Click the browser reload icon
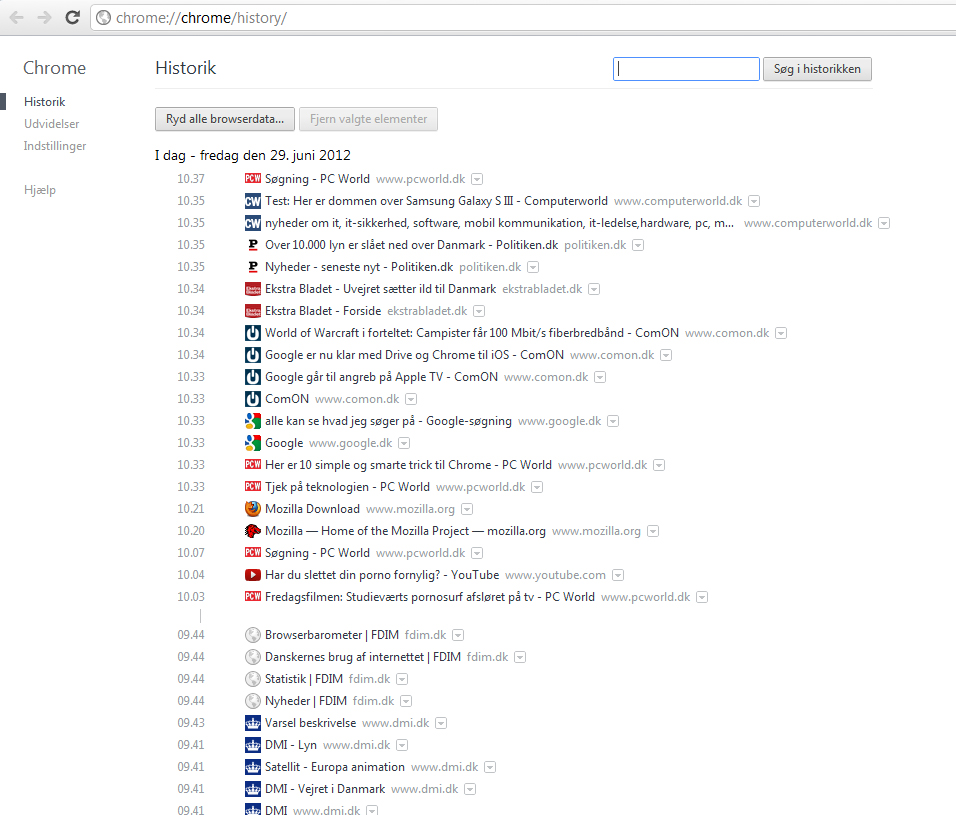 click(x=73, y=18)
